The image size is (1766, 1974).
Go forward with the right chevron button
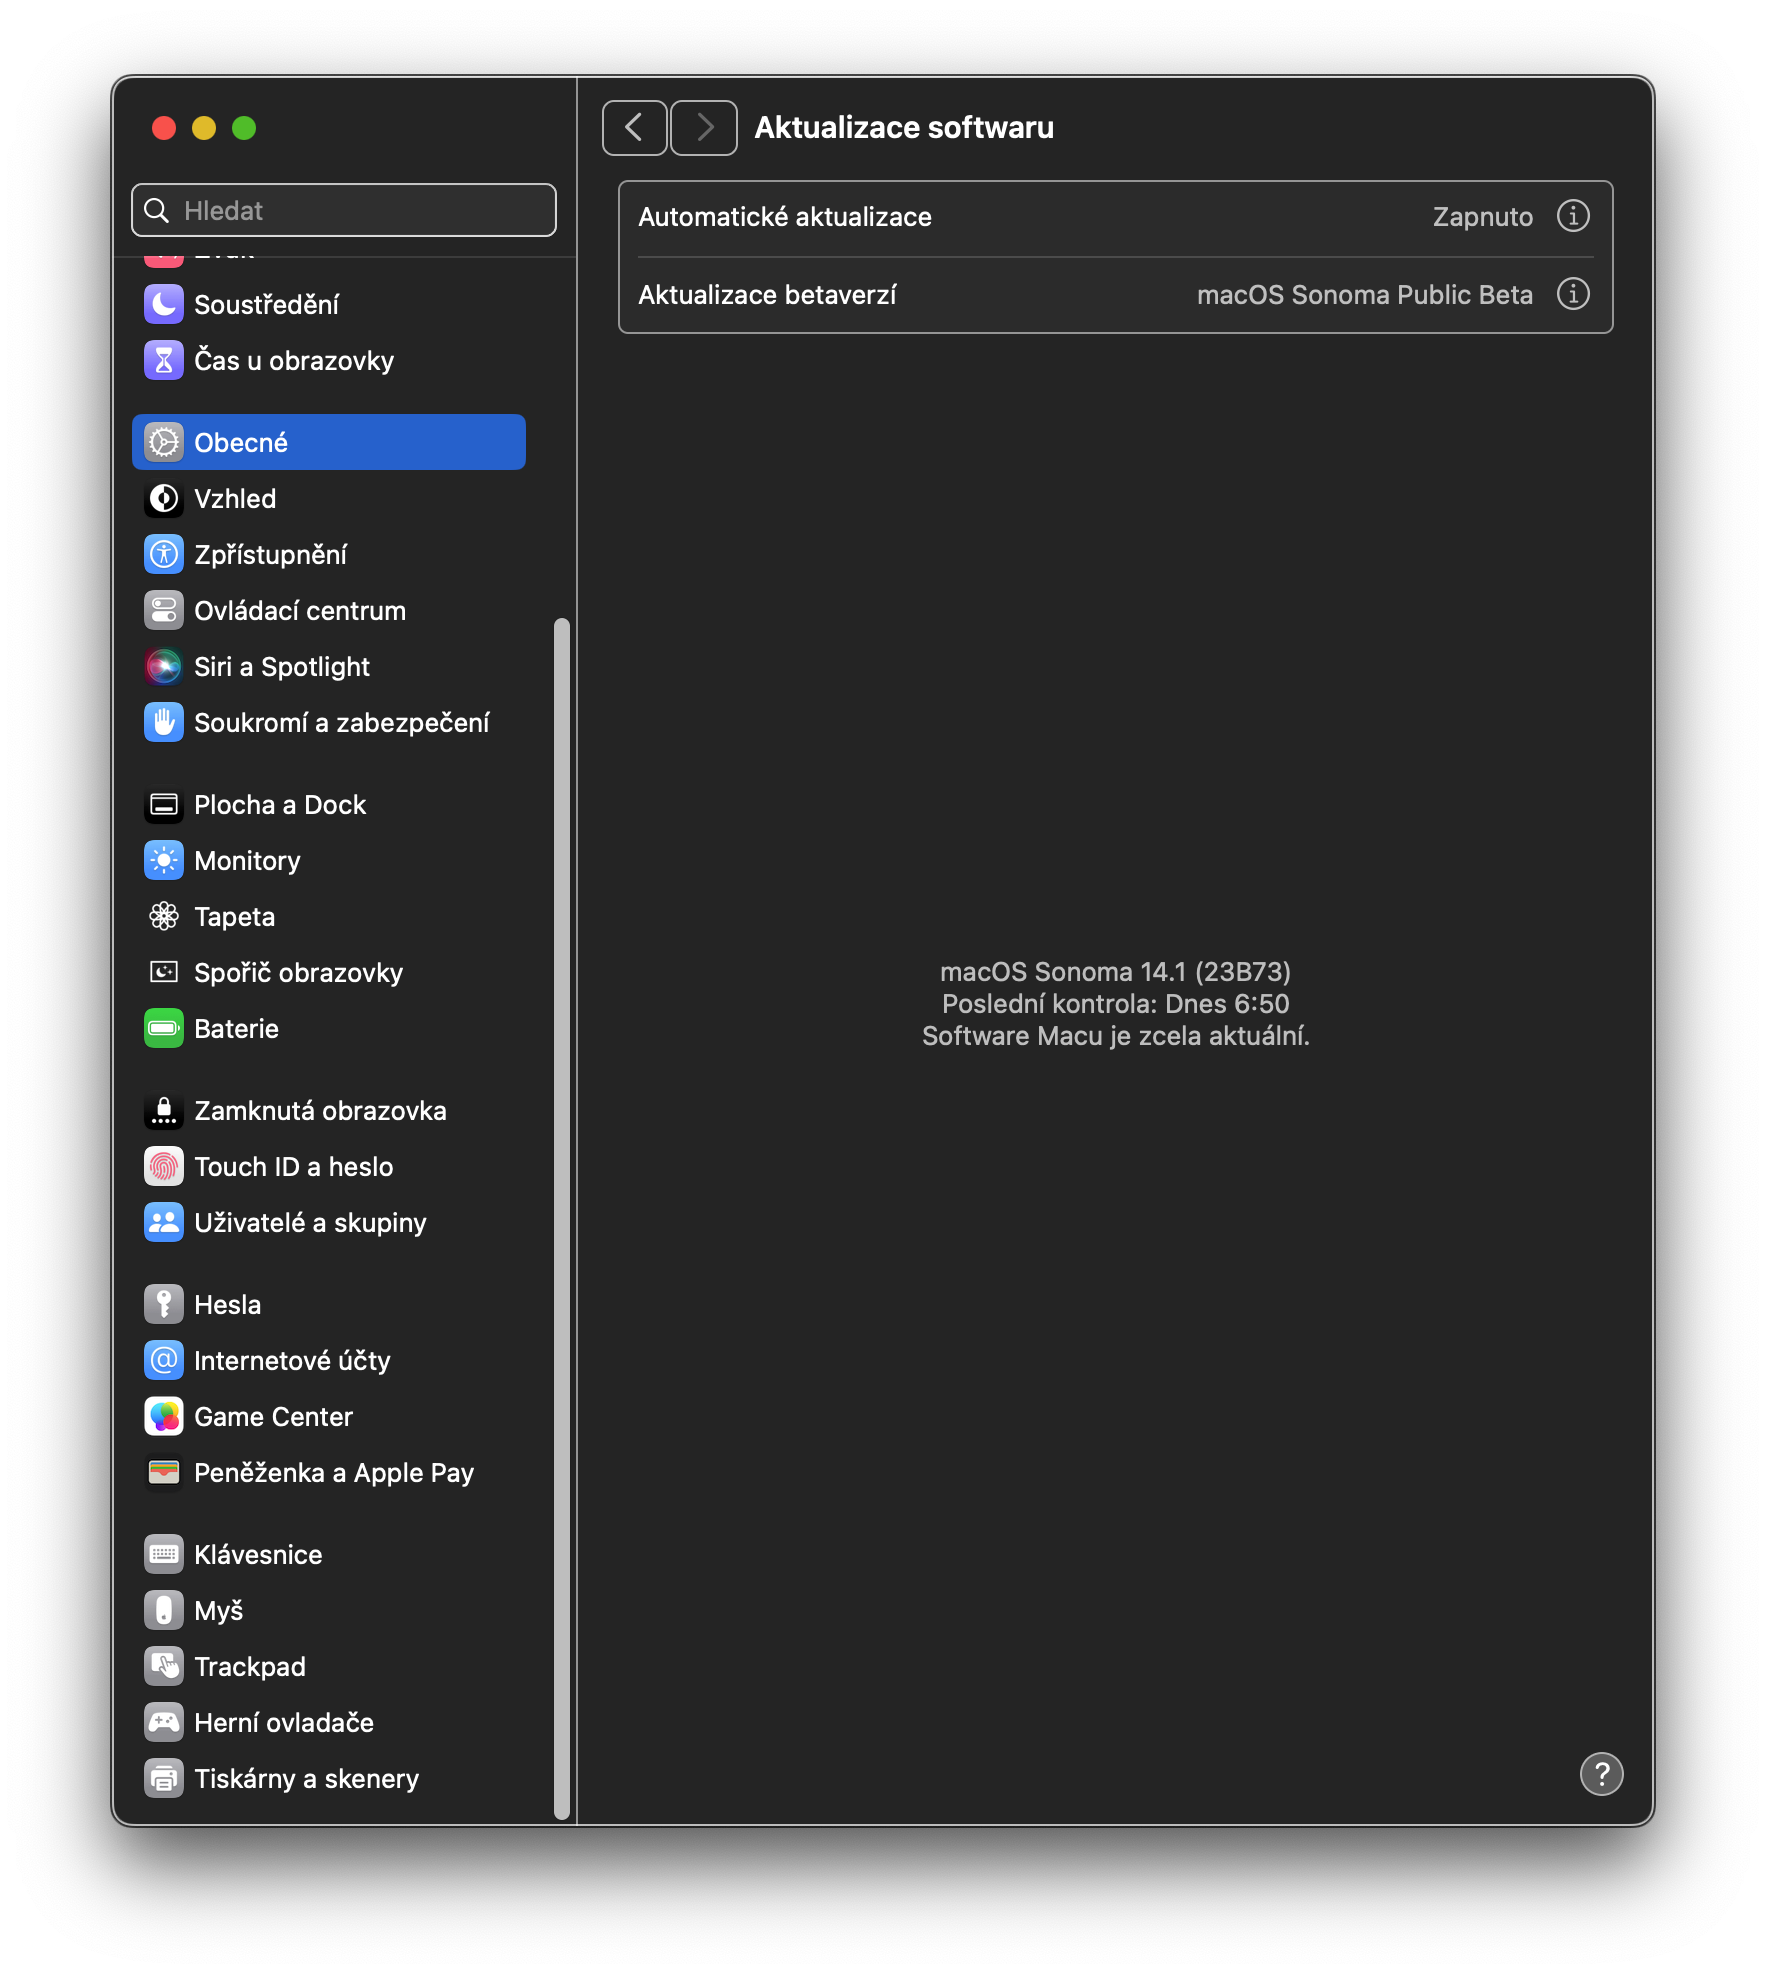click(x=704, y=128)
